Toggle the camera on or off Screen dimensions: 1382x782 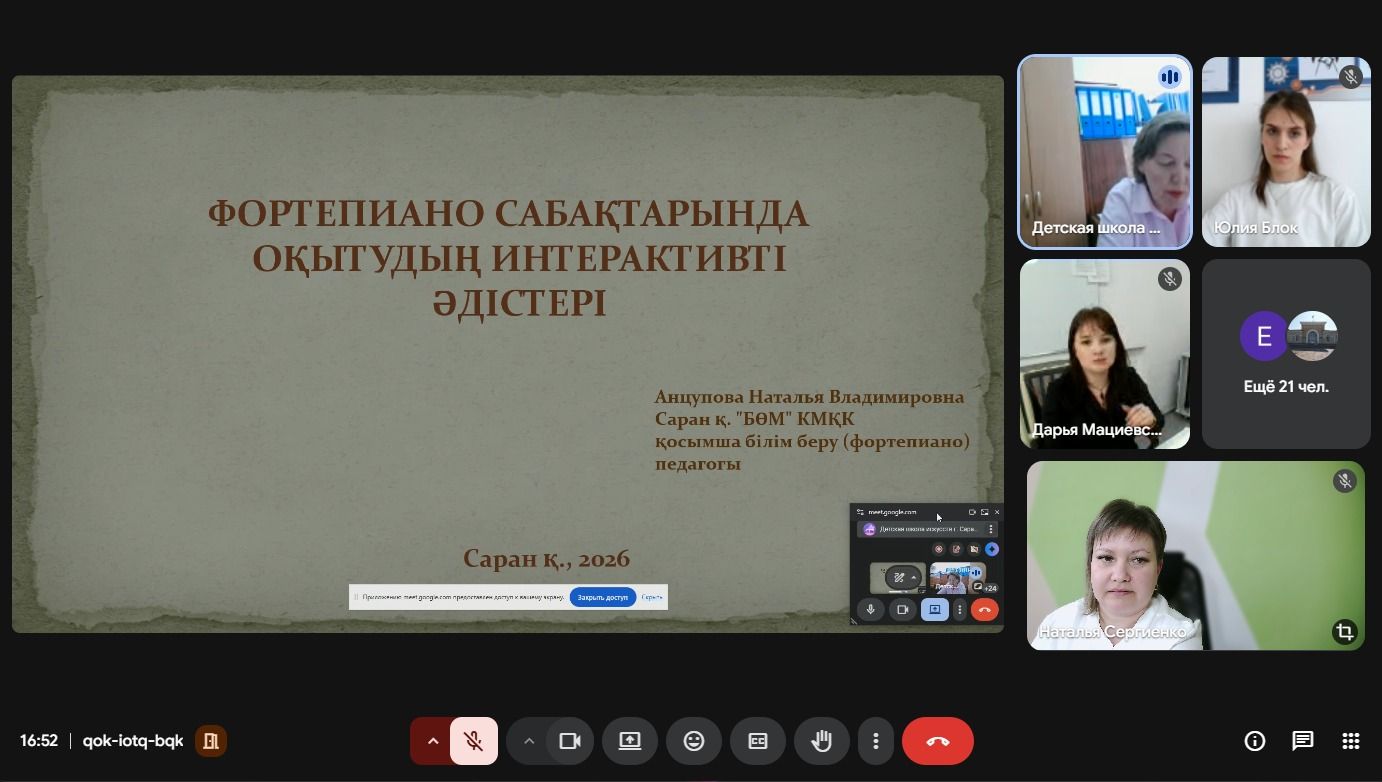pyautogui.click(x=570, y=741)
